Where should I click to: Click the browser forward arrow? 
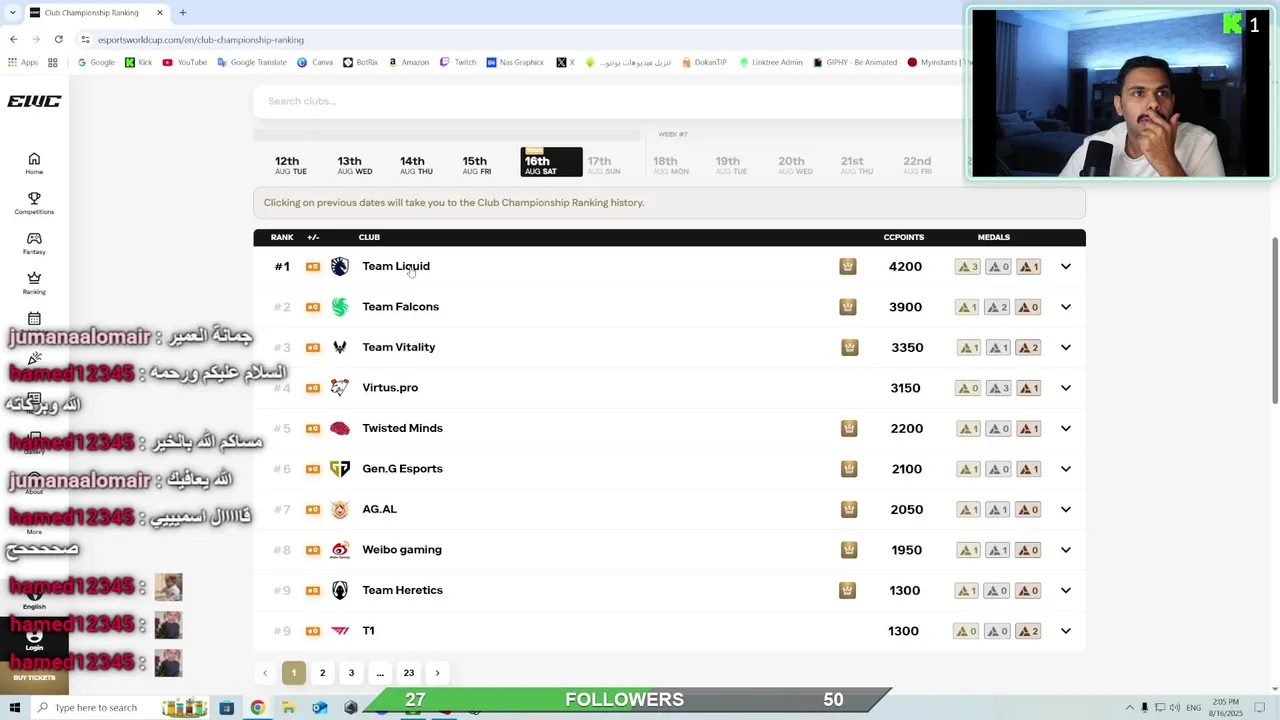pos(36,39)
